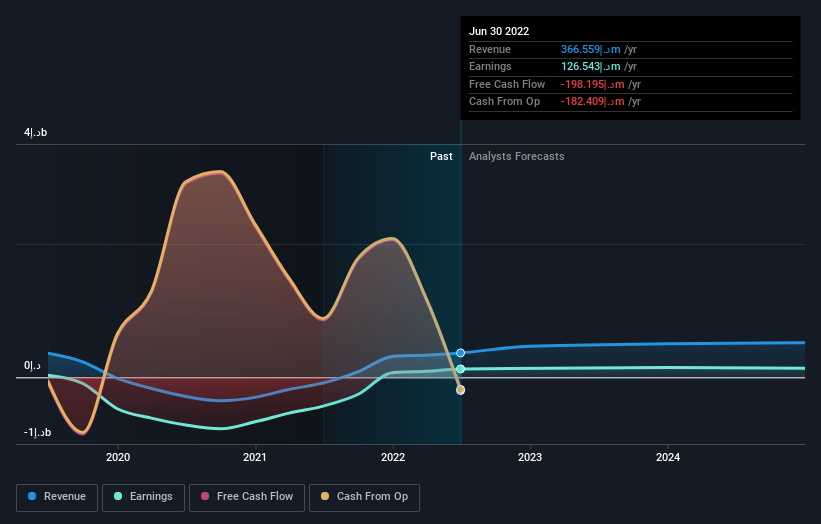Click the -1b y-axis label

point(37,432)
